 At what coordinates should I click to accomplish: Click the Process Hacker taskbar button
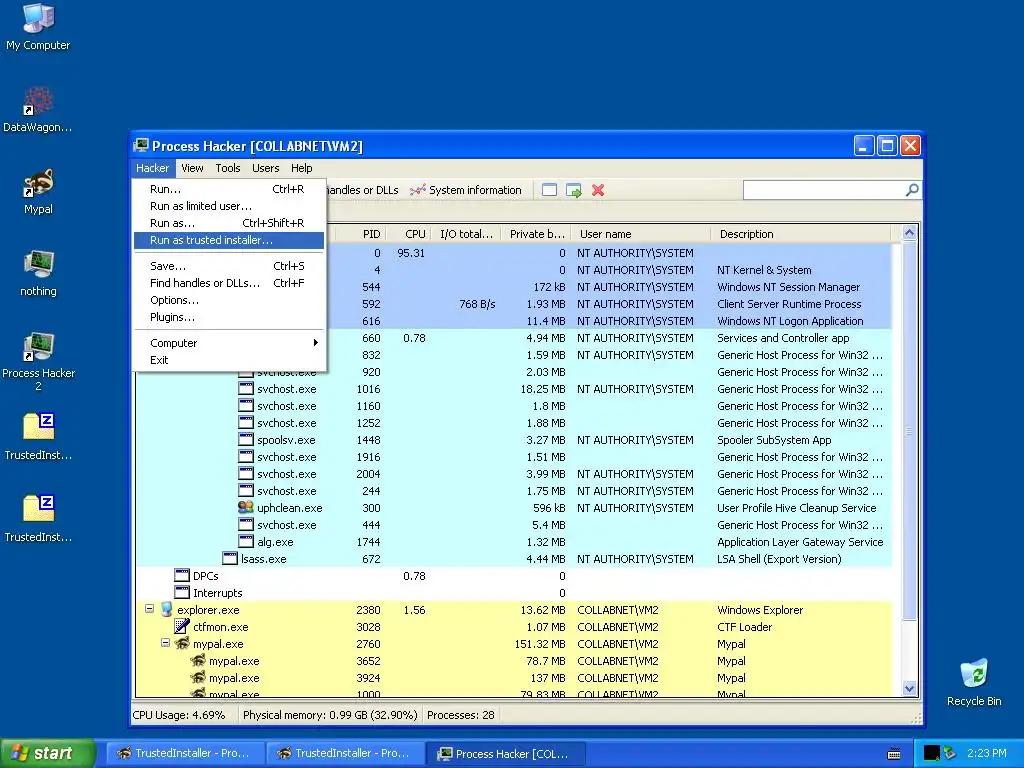point(505,753)
